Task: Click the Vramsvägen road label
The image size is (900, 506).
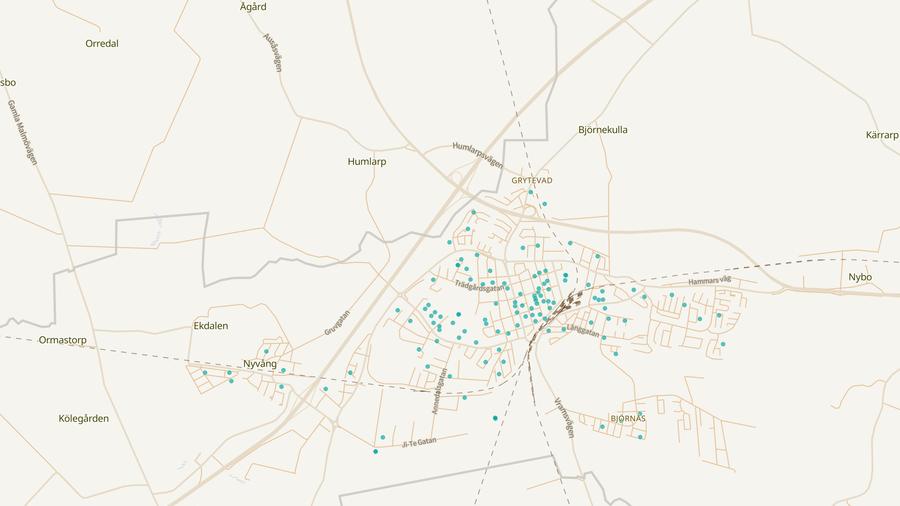Action: coord(564,417)
